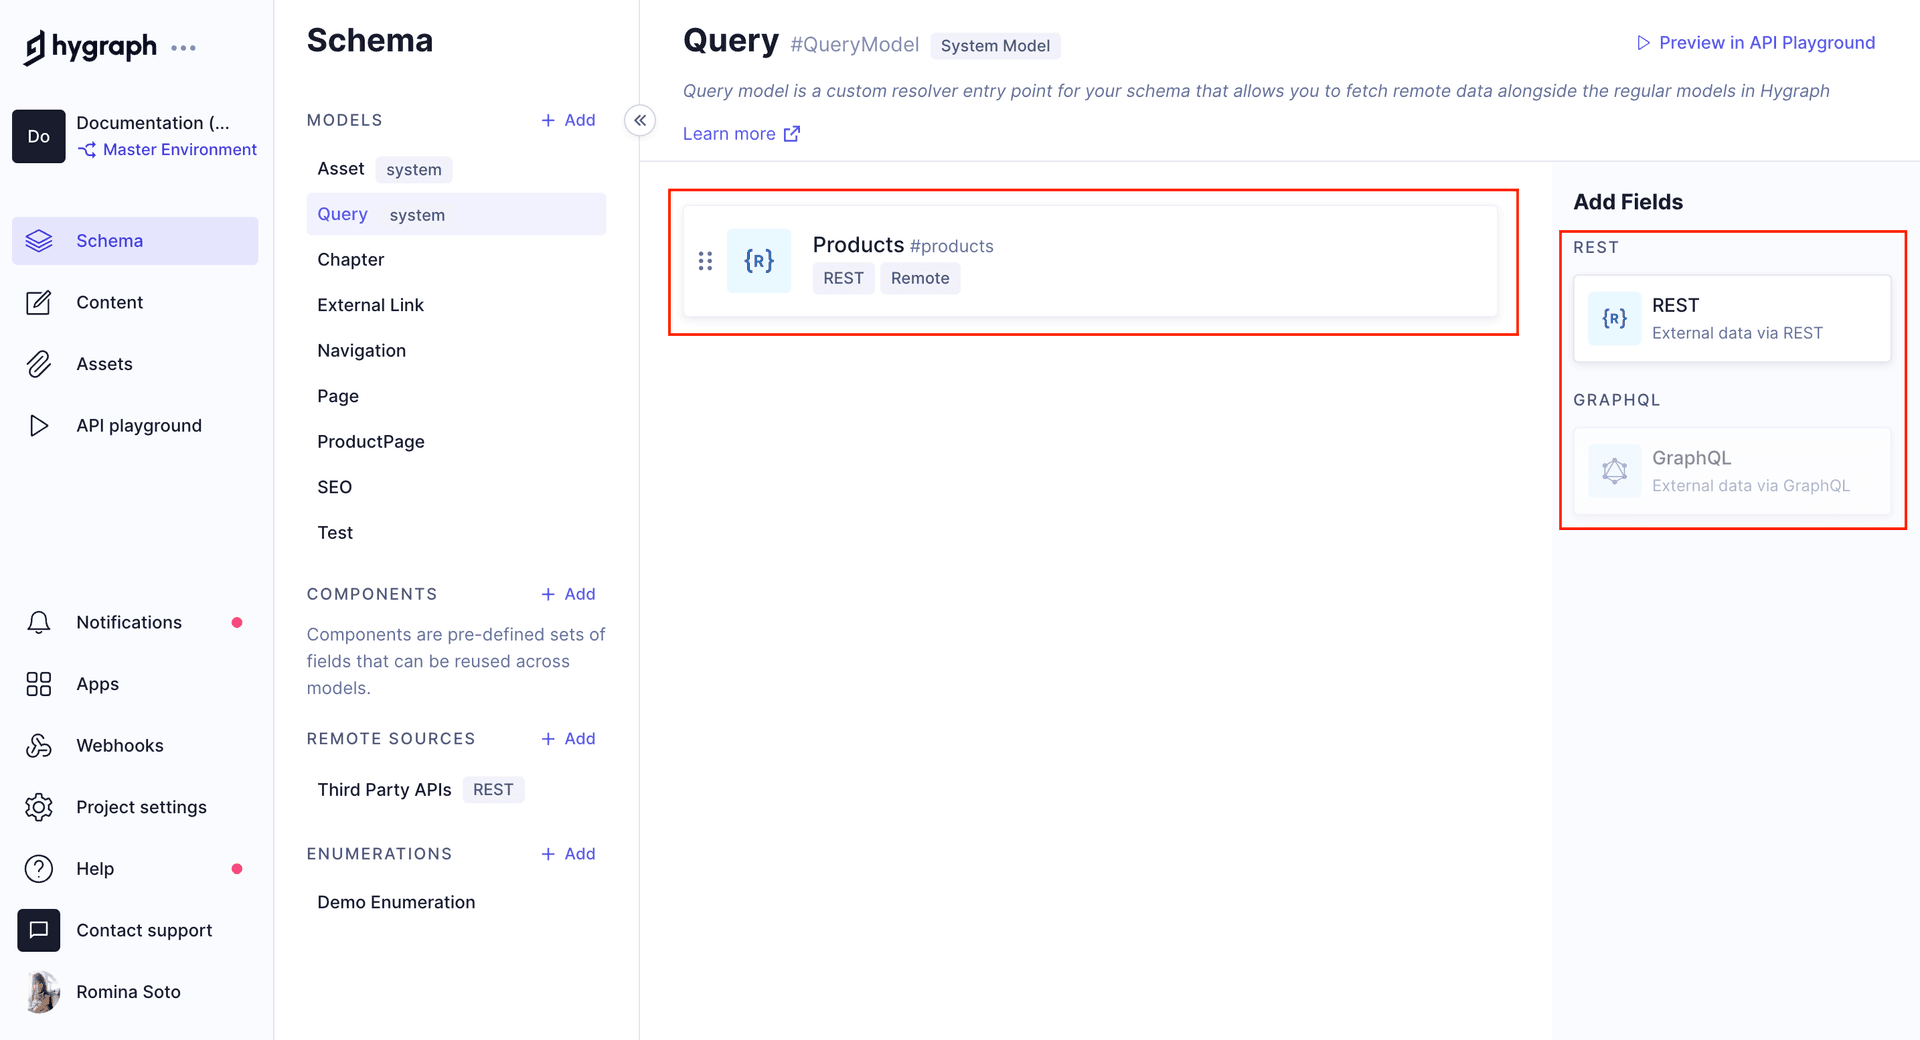The width and height of the screenshot is (1920, 1040).
Task: Select the Chapter model
Action: click(x=456, y=260)
